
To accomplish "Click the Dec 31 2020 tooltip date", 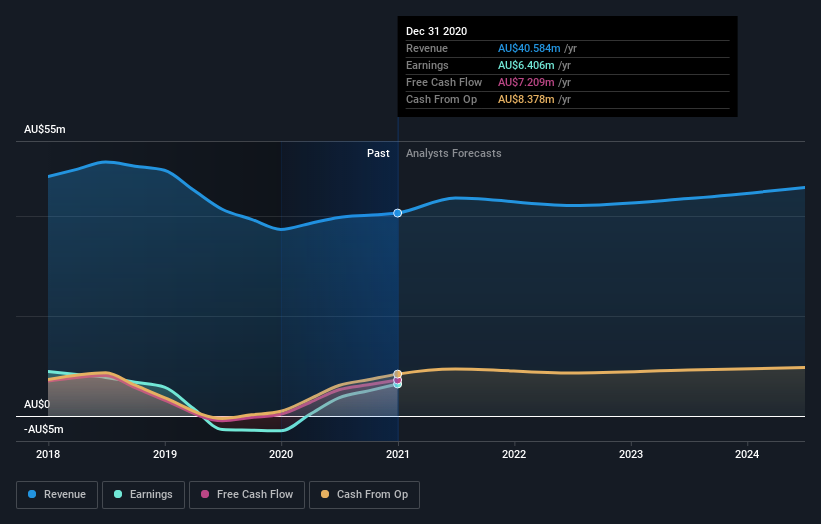I will tap(436, 31).
